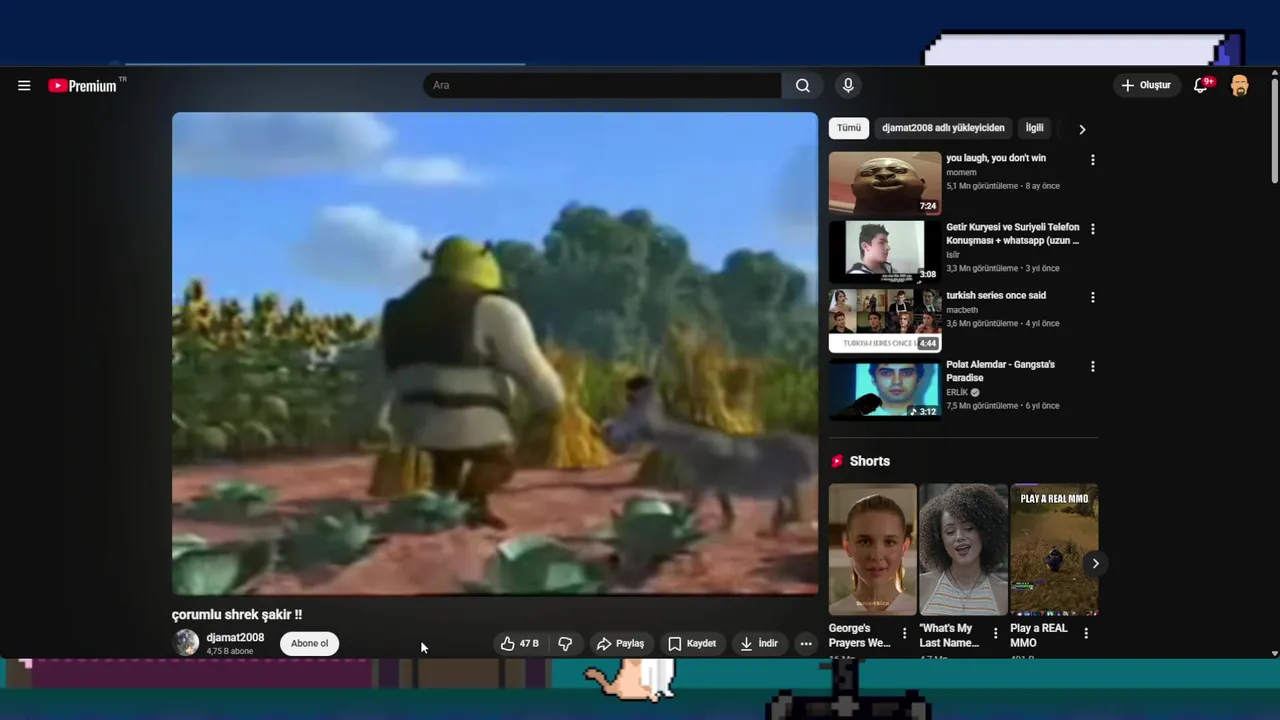
Task: Open the Oluştur create button
Action: [1146, 86]
